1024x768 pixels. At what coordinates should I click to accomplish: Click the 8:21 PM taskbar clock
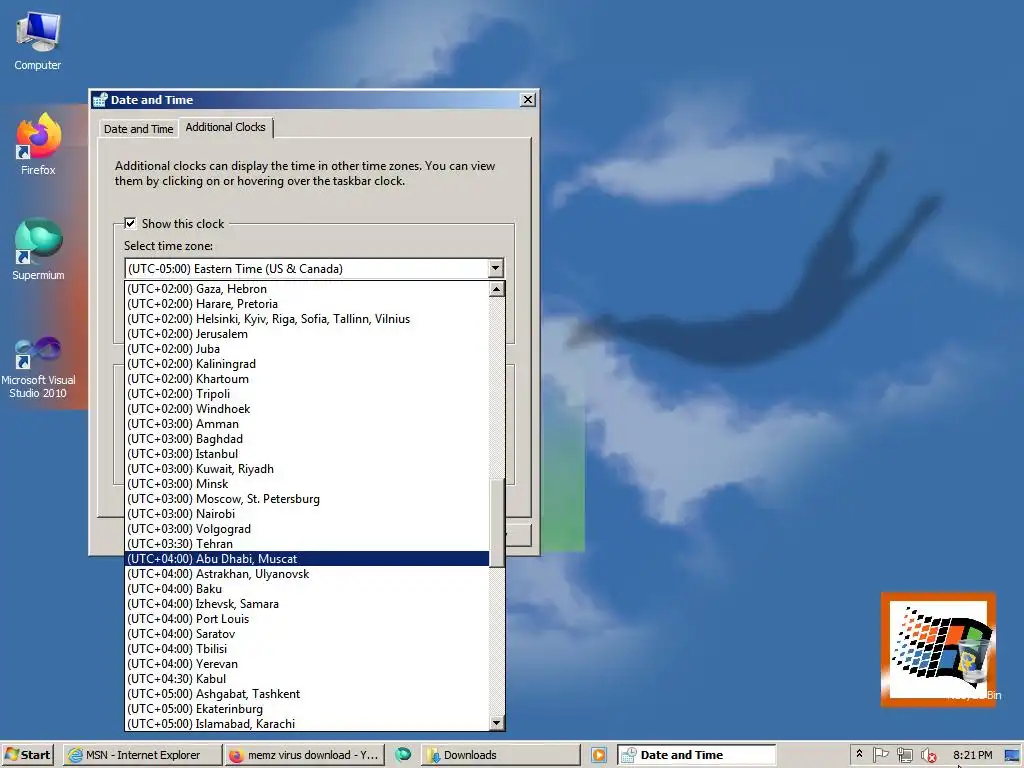coord(972,755)
